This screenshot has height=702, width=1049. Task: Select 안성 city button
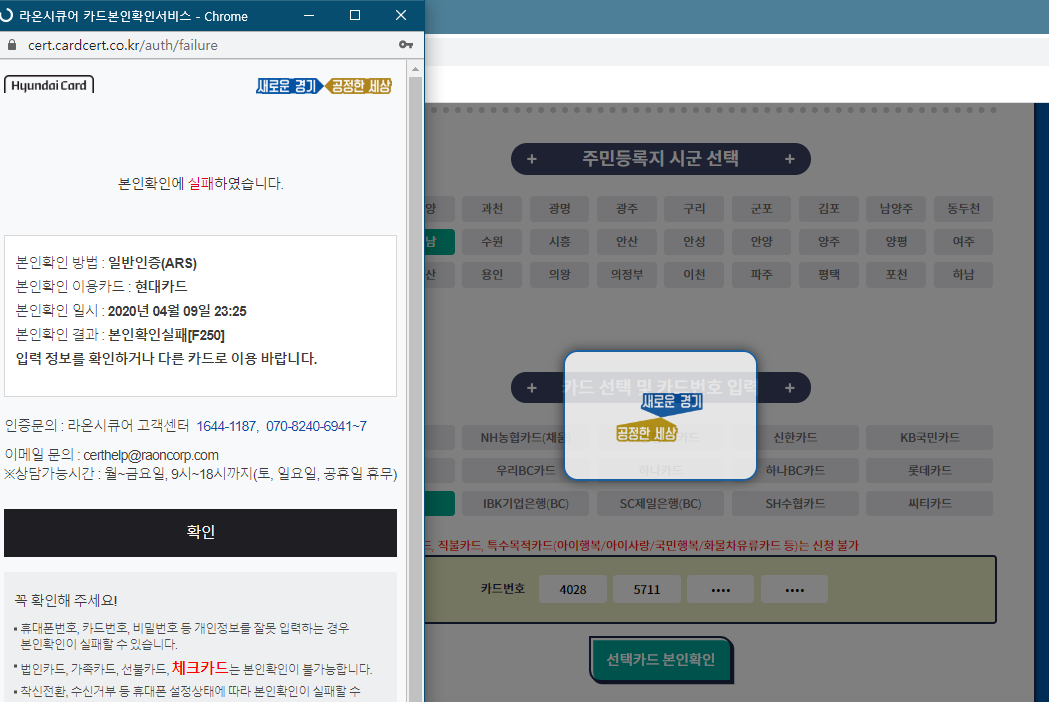[x=694, y=242]
